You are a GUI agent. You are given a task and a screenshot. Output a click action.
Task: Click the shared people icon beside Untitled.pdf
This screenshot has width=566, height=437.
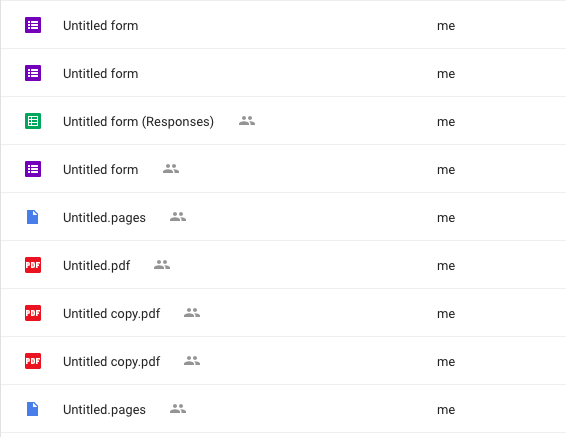click(x=162, y=265)
